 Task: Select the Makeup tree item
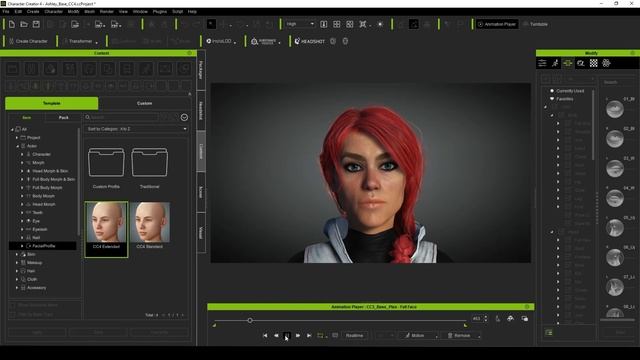[x=34, y=262]
